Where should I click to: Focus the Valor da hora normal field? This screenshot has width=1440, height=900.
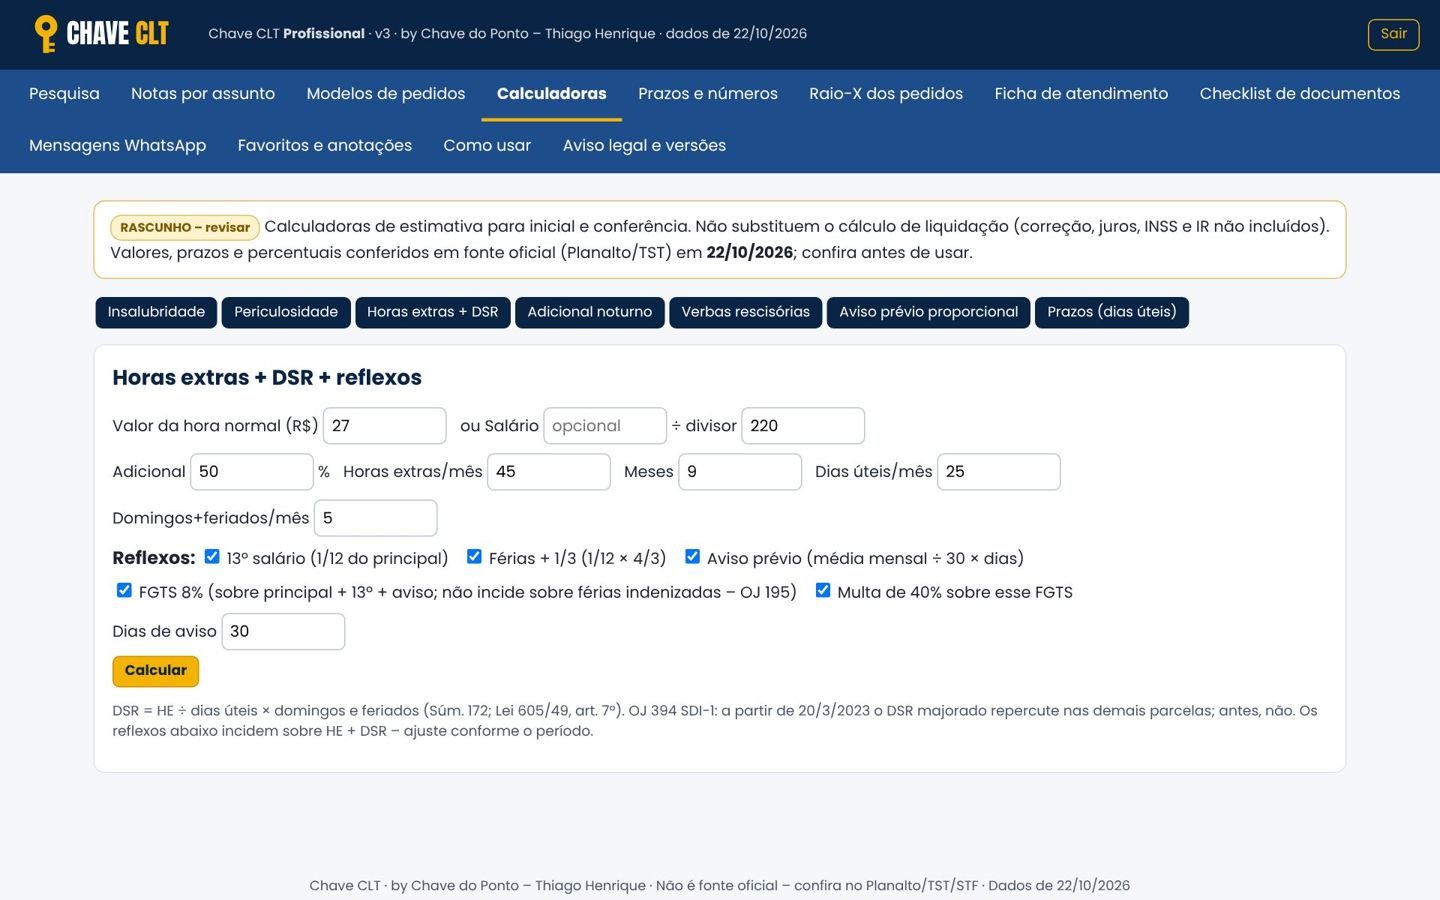385,426
